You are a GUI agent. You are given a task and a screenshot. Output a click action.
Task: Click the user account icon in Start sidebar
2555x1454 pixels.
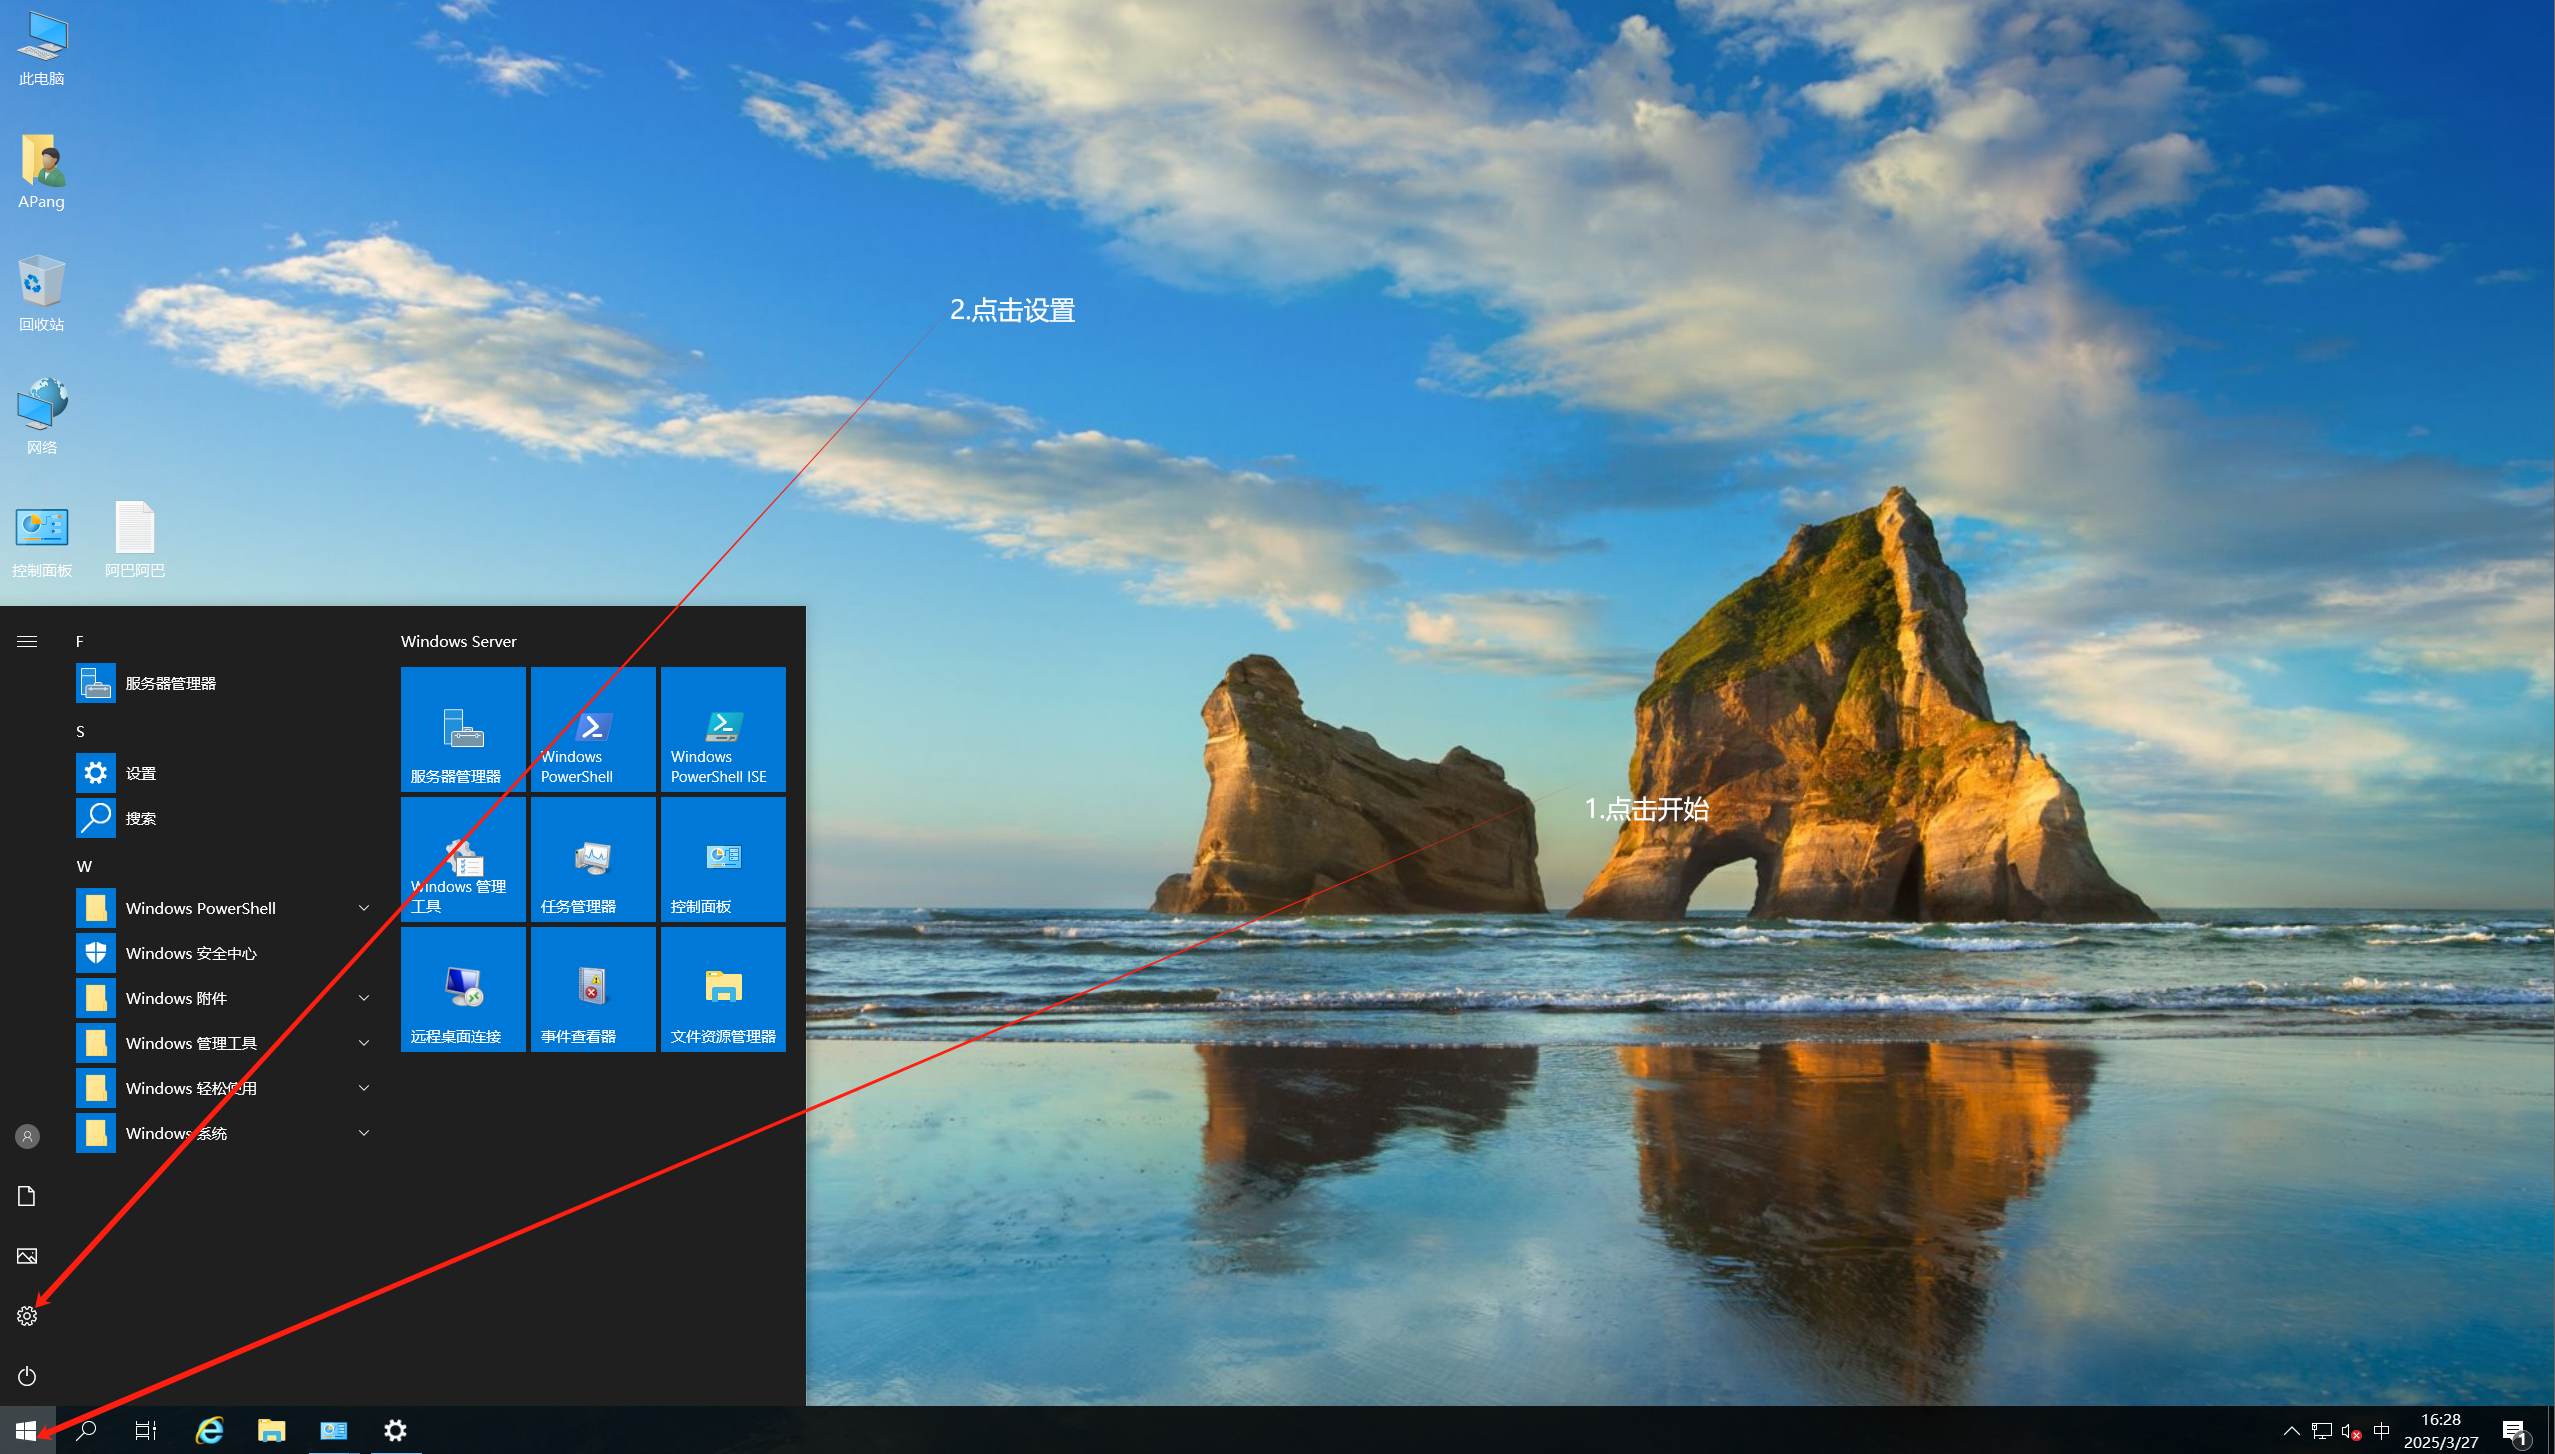pyautogui.click(x=27, y=1136)
